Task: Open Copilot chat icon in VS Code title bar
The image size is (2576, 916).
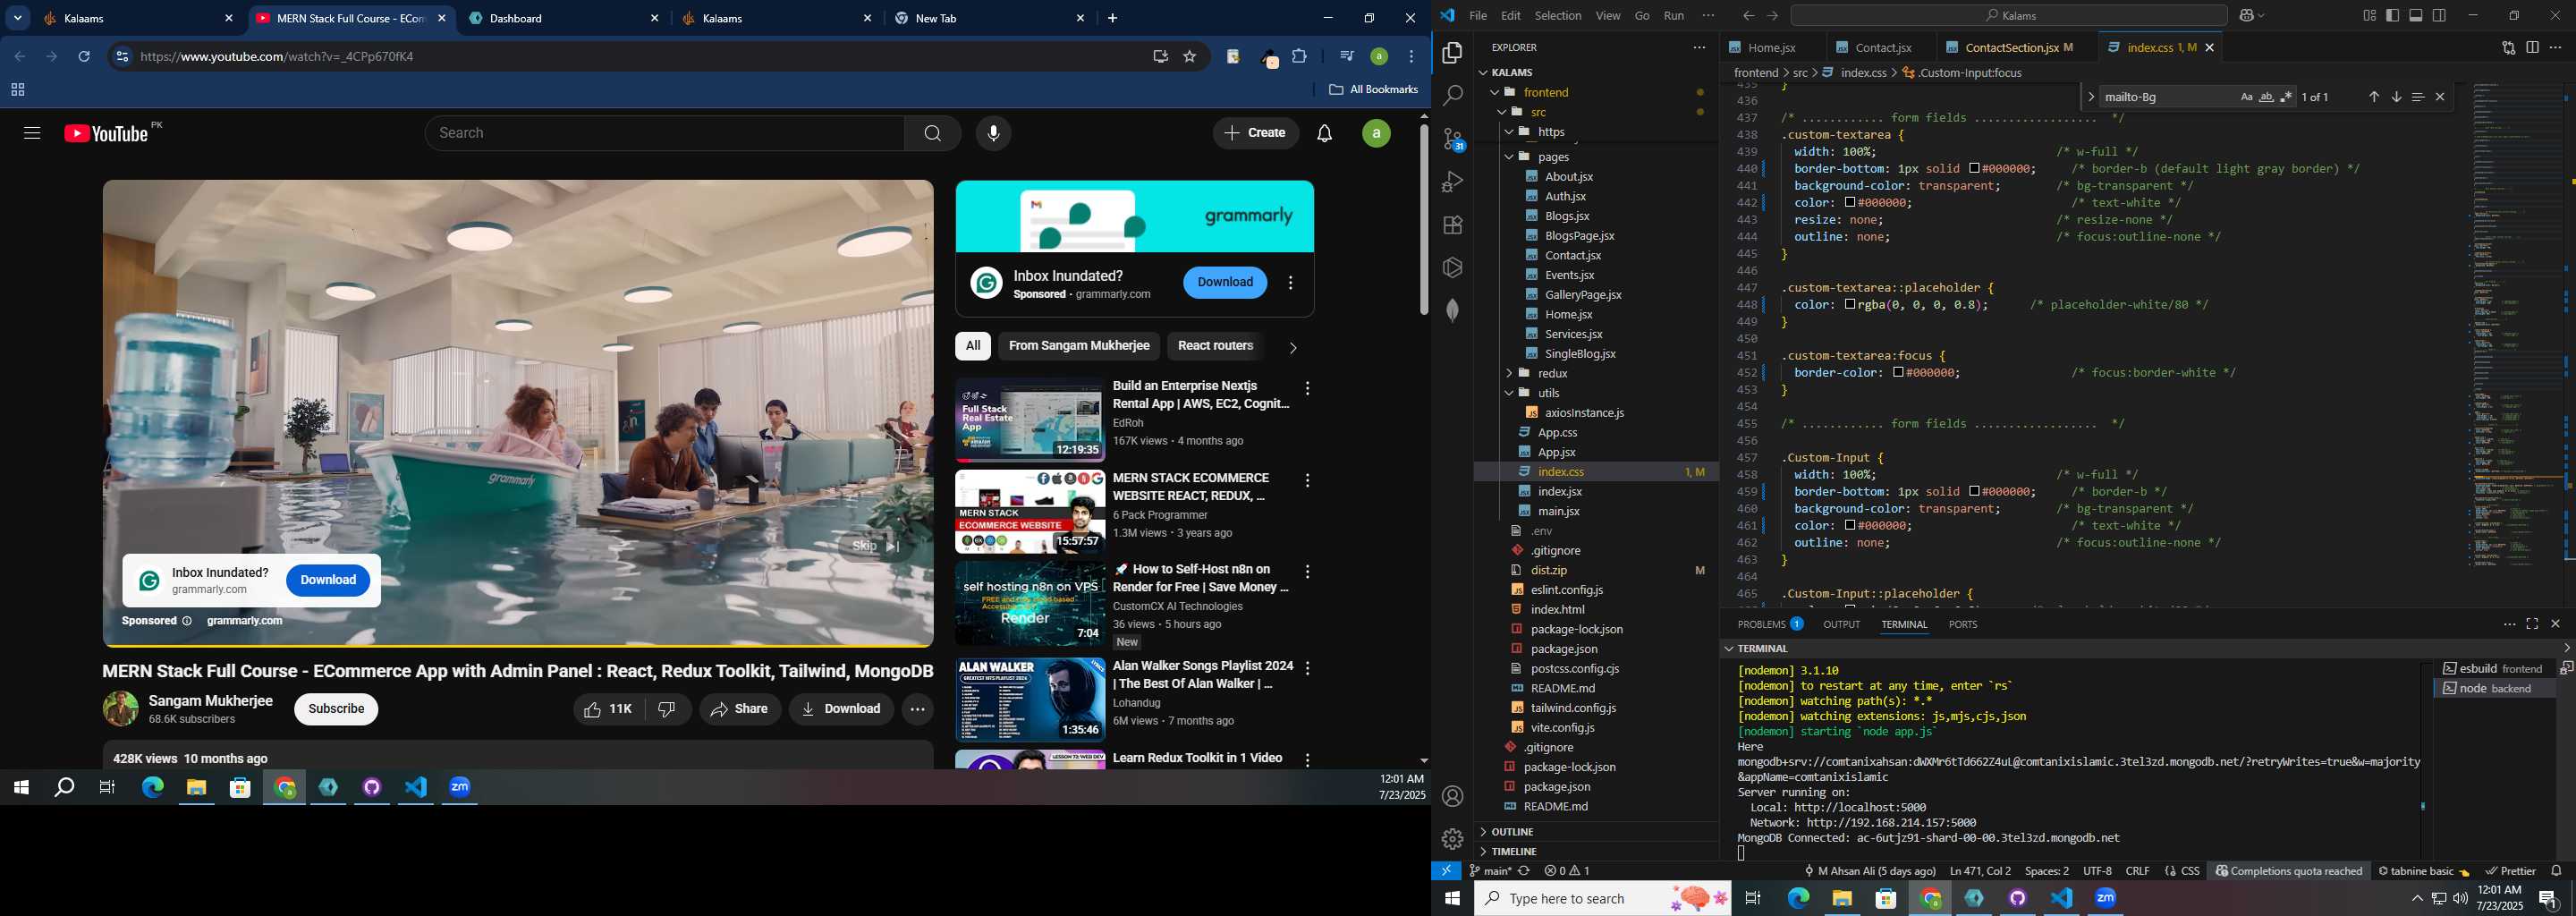Action: 2248,16
